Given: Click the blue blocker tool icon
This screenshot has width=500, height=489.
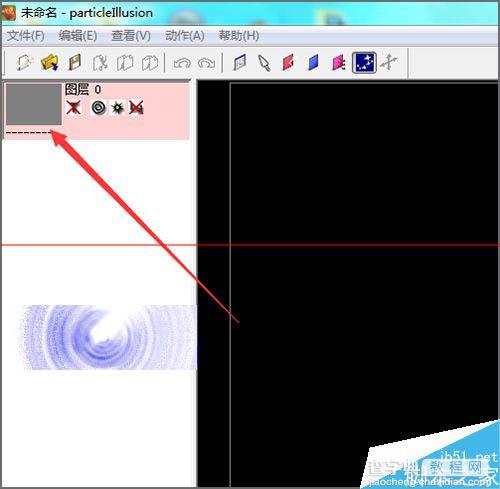Looking at the screenshot, I should pos(313,63).
